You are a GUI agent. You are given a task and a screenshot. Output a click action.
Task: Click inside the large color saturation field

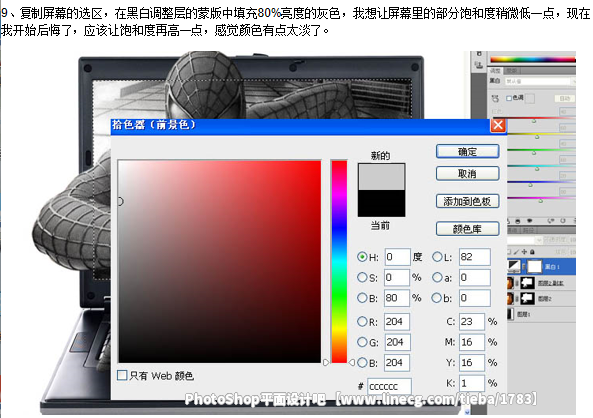tap(219, 261)
